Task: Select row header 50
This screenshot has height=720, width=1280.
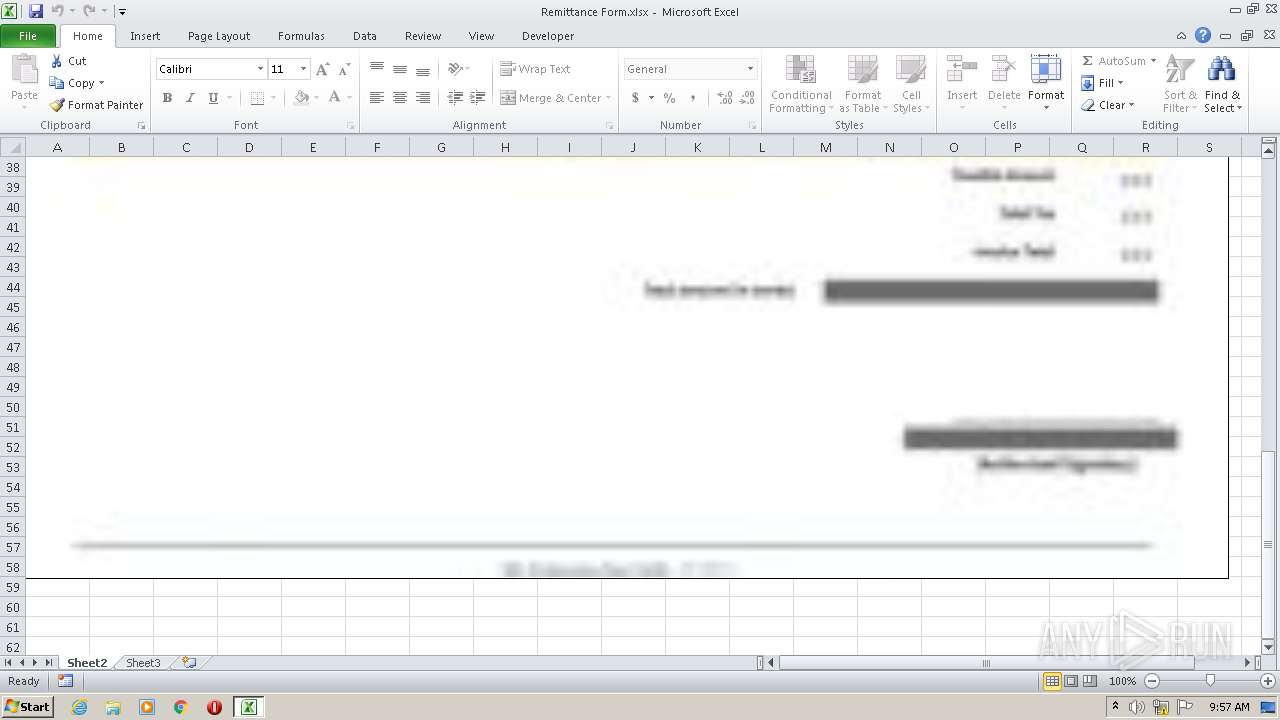Action: [x=13, y=407]
